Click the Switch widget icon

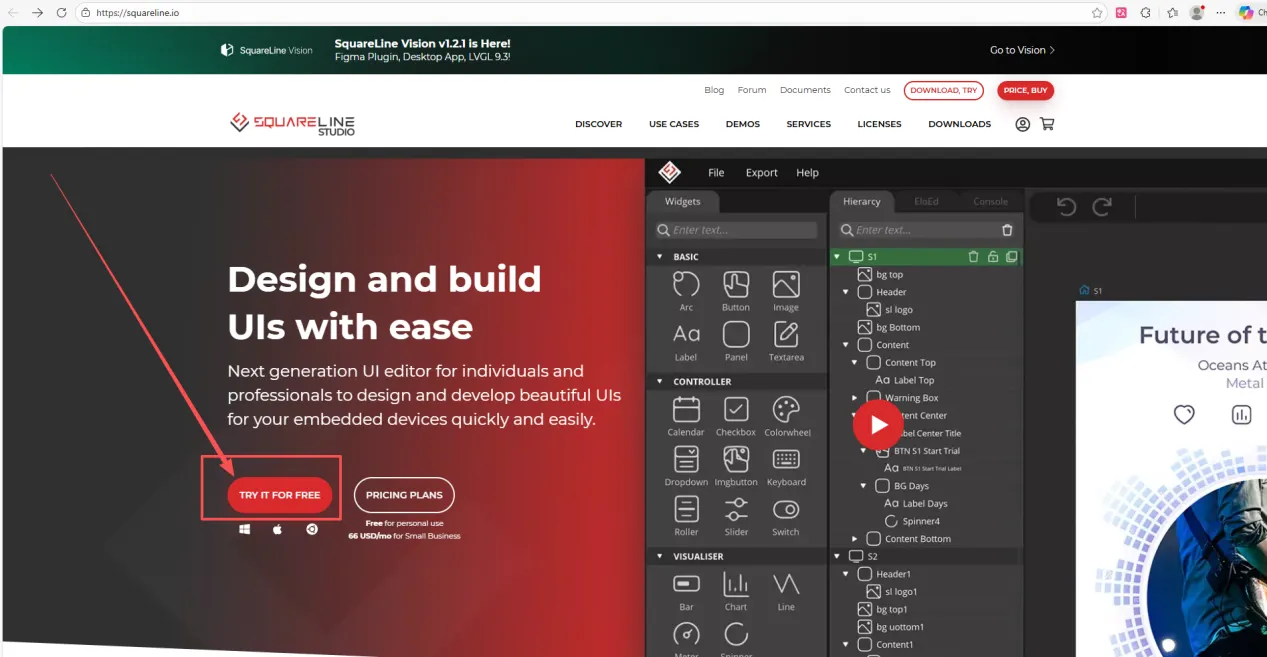(x=786, y=509)
